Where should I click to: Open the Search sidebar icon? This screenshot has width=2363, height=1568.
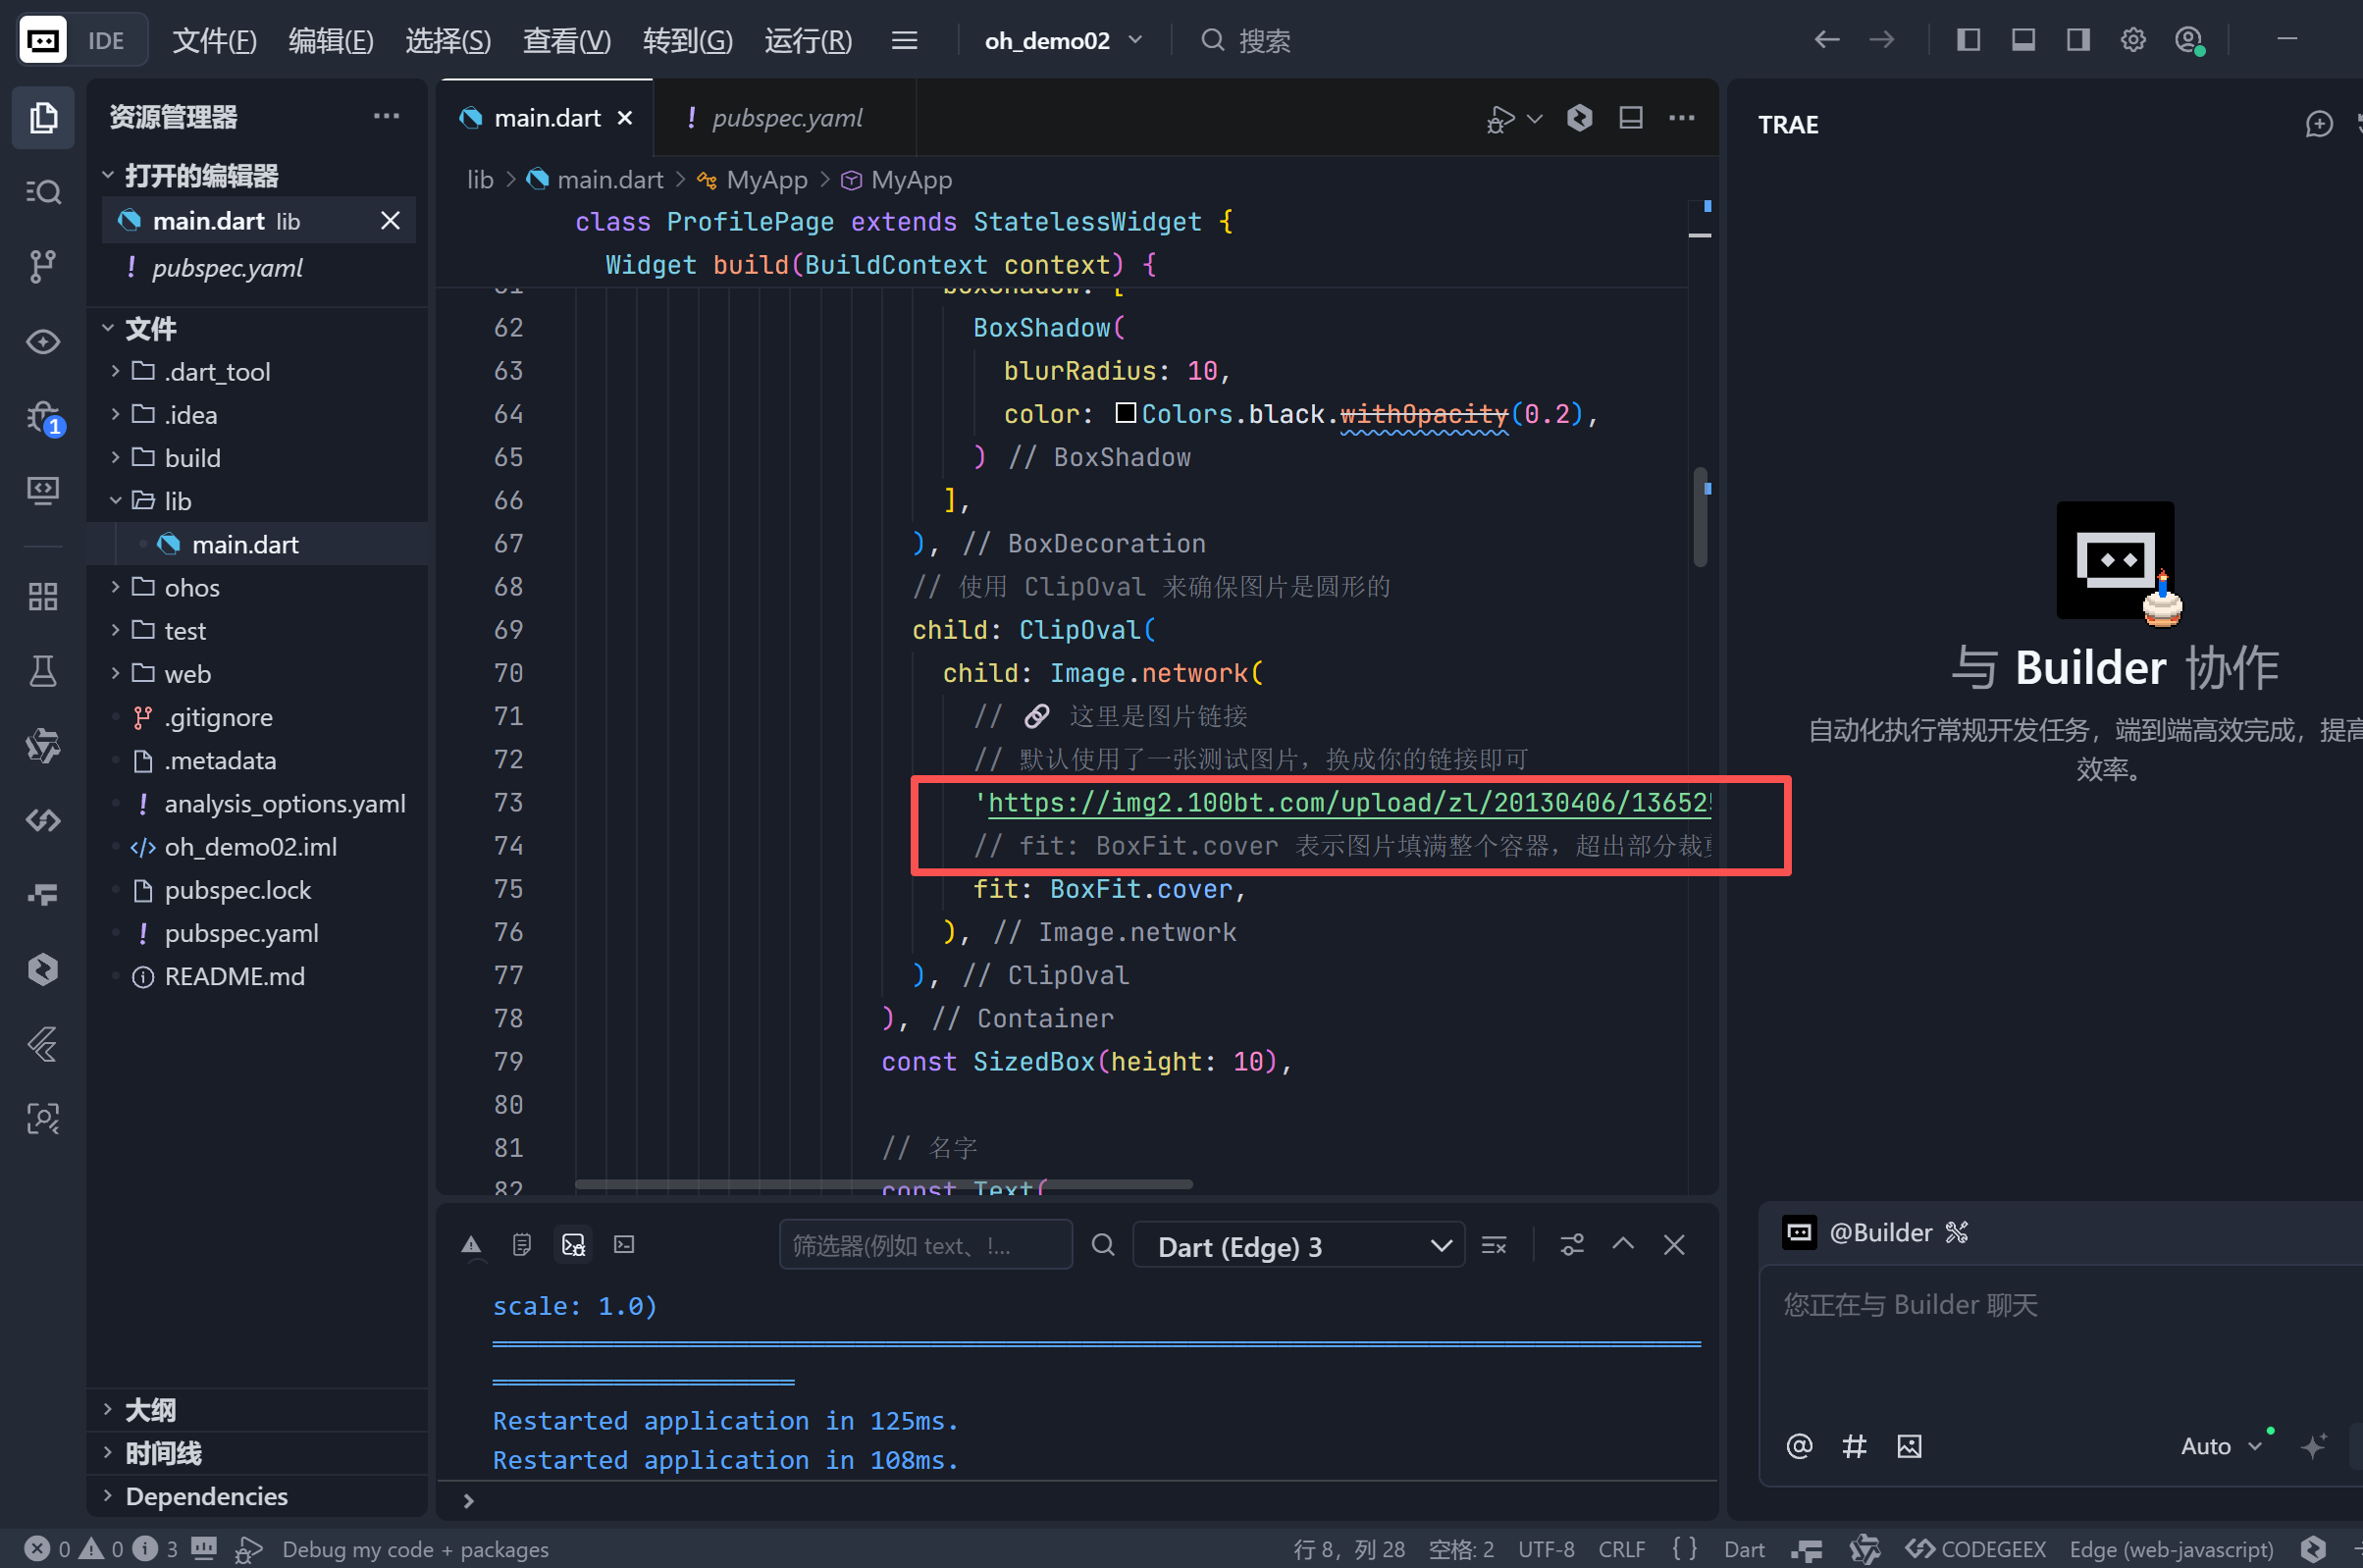(42, 192)
